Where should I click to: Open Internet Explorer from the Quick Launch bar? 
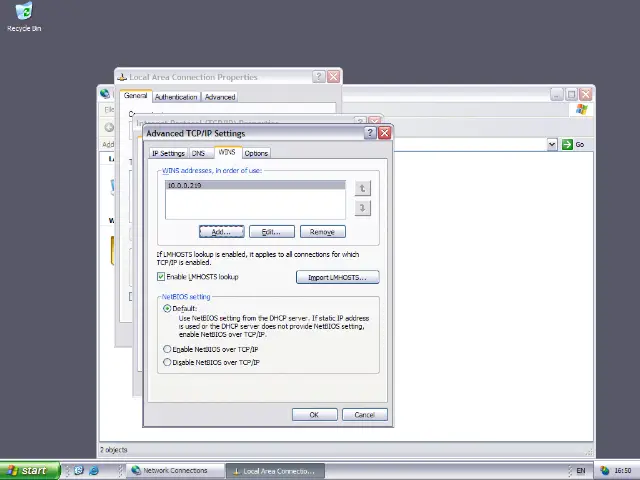pos(94,470)
